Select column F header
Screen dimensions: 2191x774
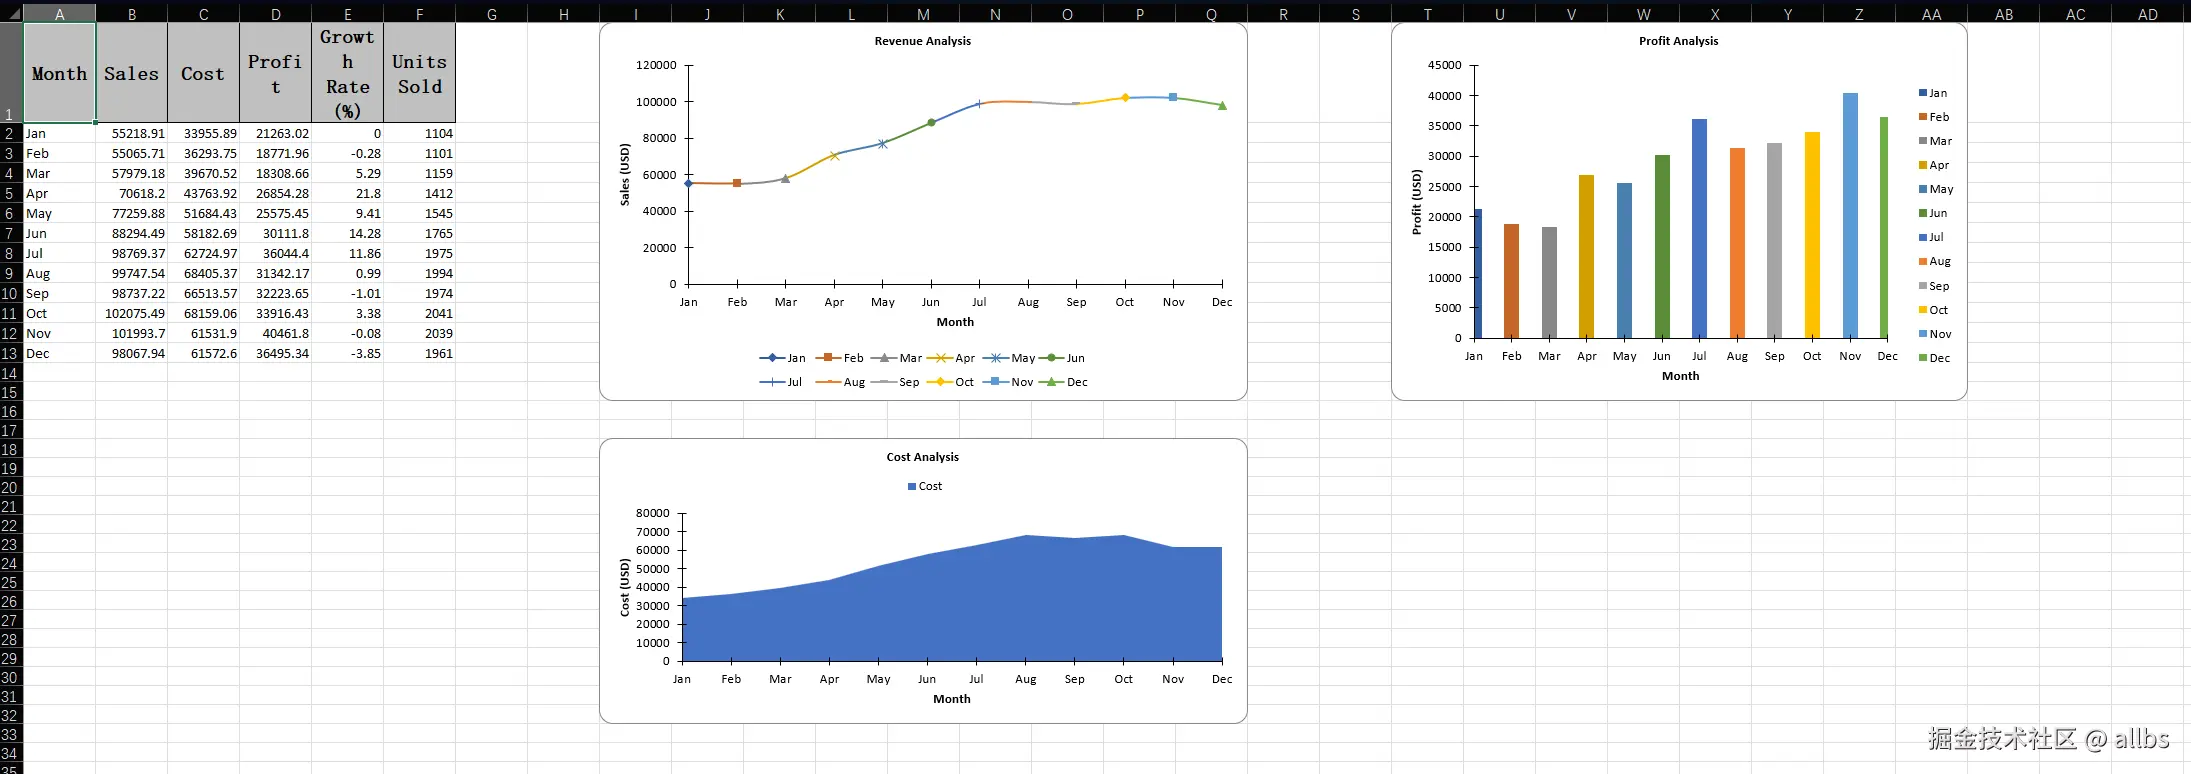(419, 14)
